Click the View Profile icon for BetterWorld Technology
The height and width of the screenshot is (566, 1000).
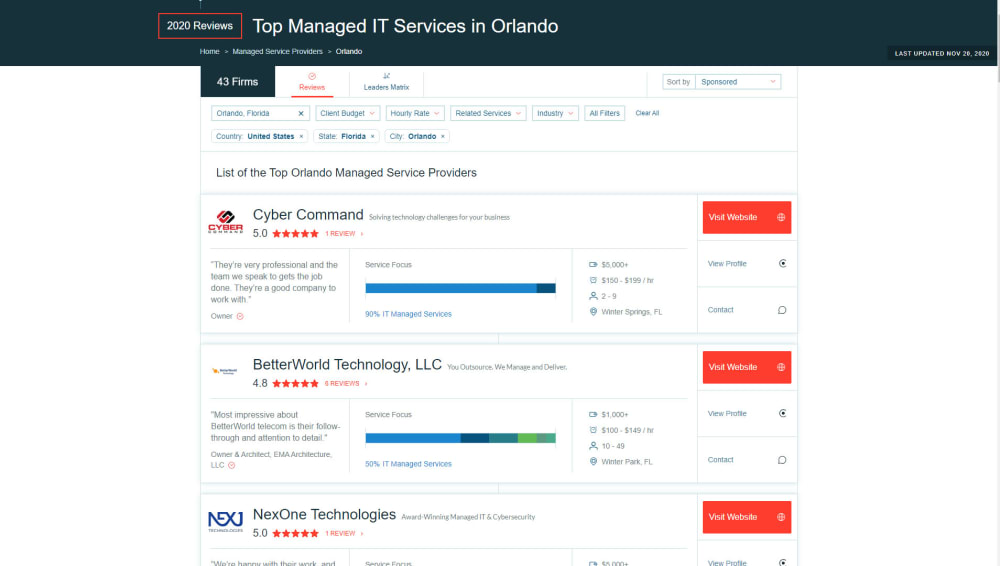tap(783, 413)
